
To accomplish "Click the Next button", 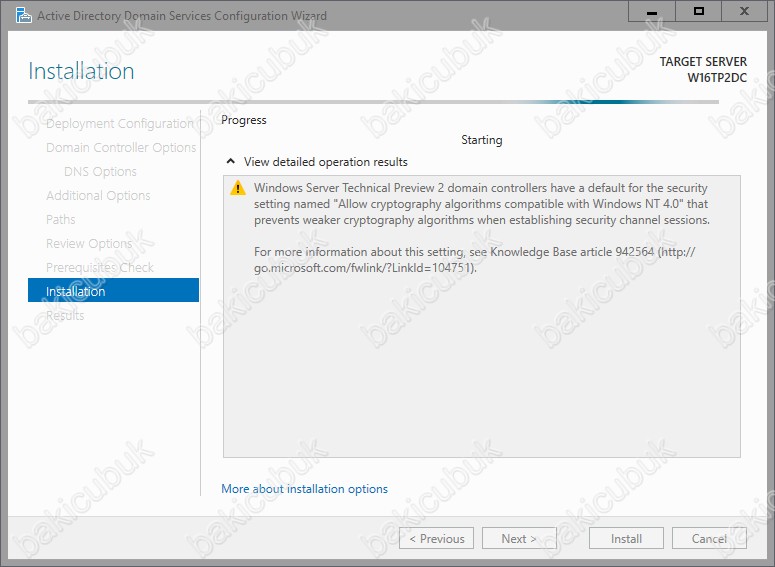I will tap(519, 538).
